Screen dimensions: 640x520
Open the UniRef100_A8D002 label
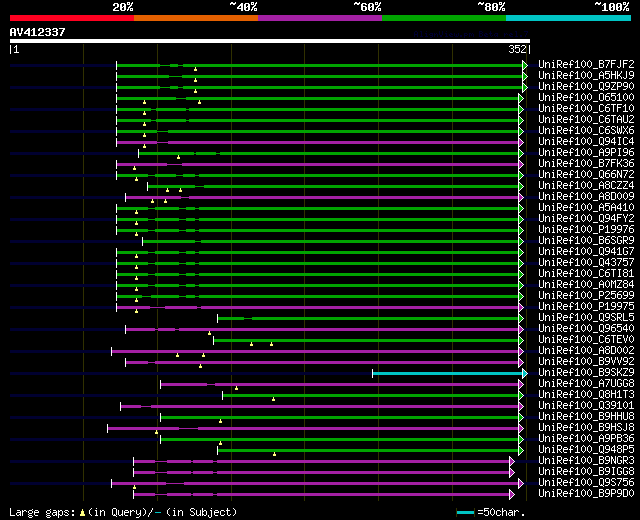[x=586, y=351]
